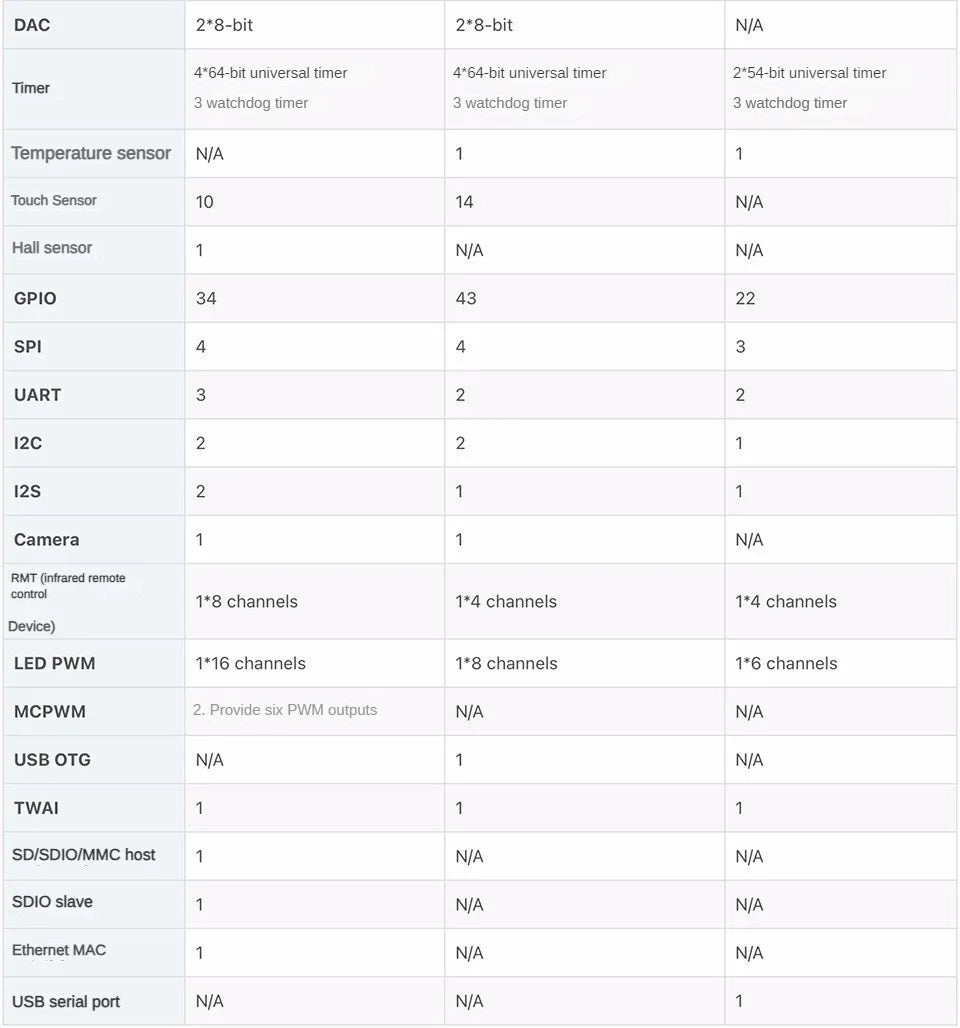Select the Touch Sensor row label
The height and width of the screenshot is (1028, 960).
point(54,201)
